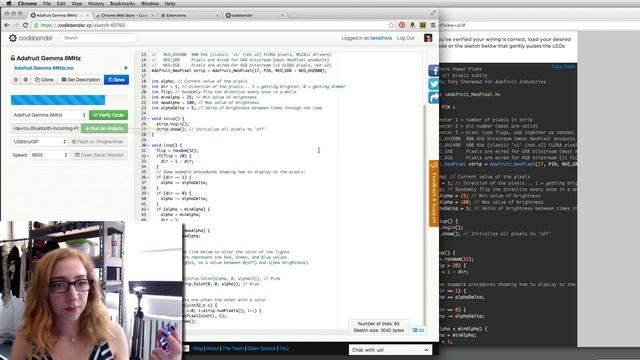The height and width of the screenshot is (360, 640).
Task: Click the blue striped progress bar
Action: (58, 100)
